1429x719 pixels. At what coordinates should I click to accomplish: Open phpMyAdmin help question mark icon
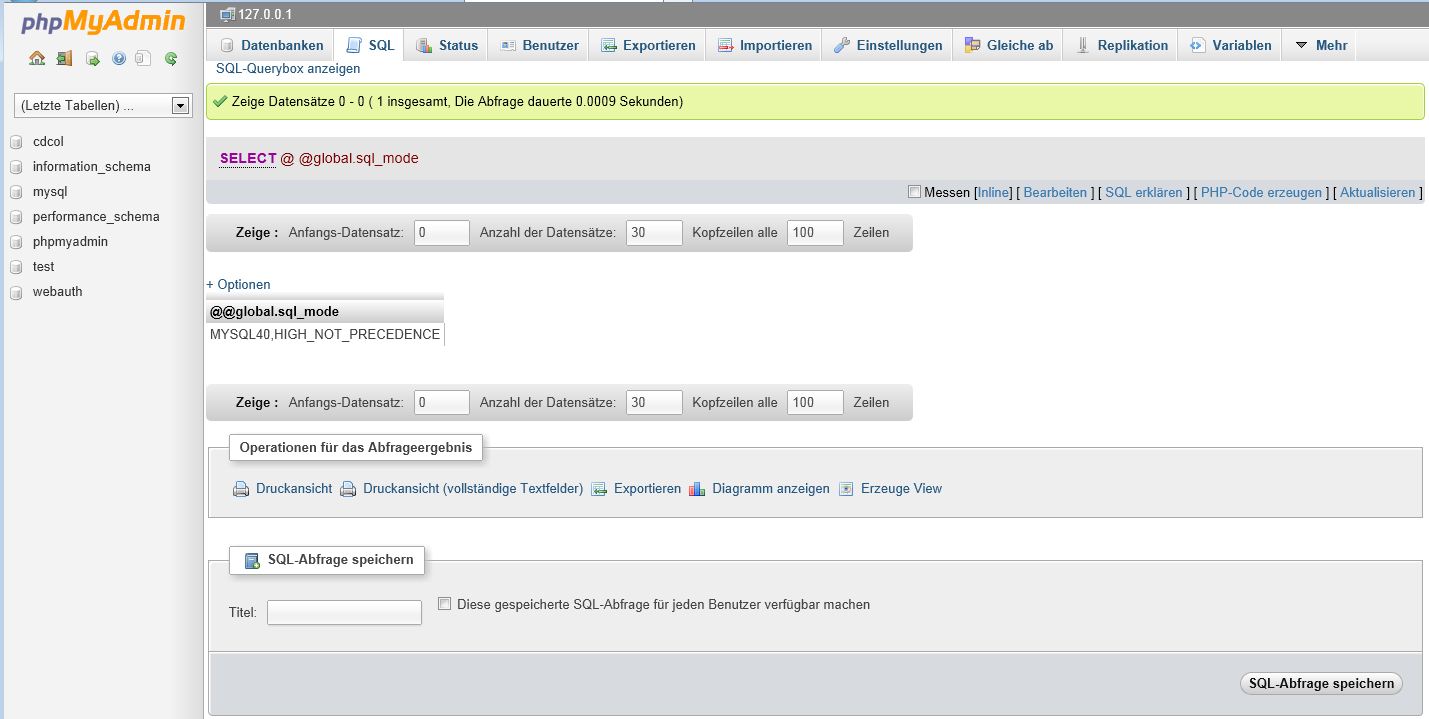coord(119,59)
